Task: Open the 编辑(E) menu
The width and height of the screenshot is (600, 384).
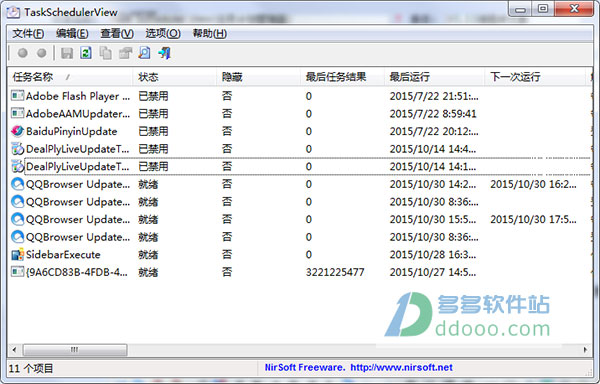Action: (72, 34)
